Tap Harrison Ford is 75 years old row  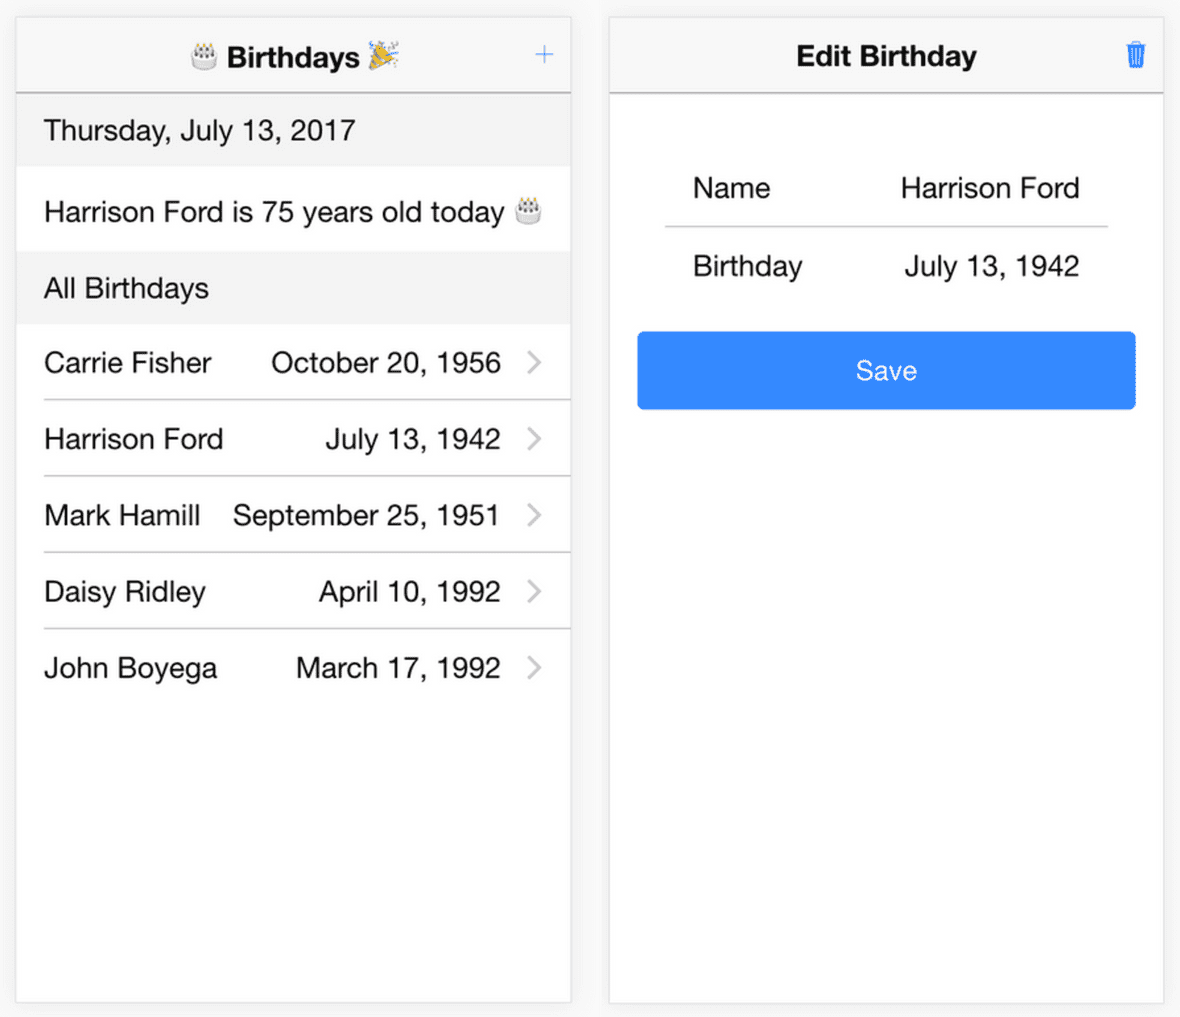coord(274,212)
